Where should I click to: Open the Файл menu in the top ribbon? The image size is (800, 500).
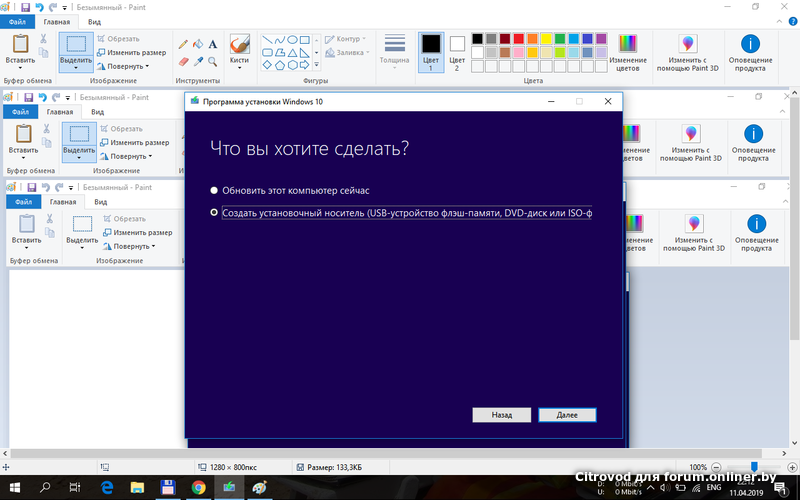[17, 22]
